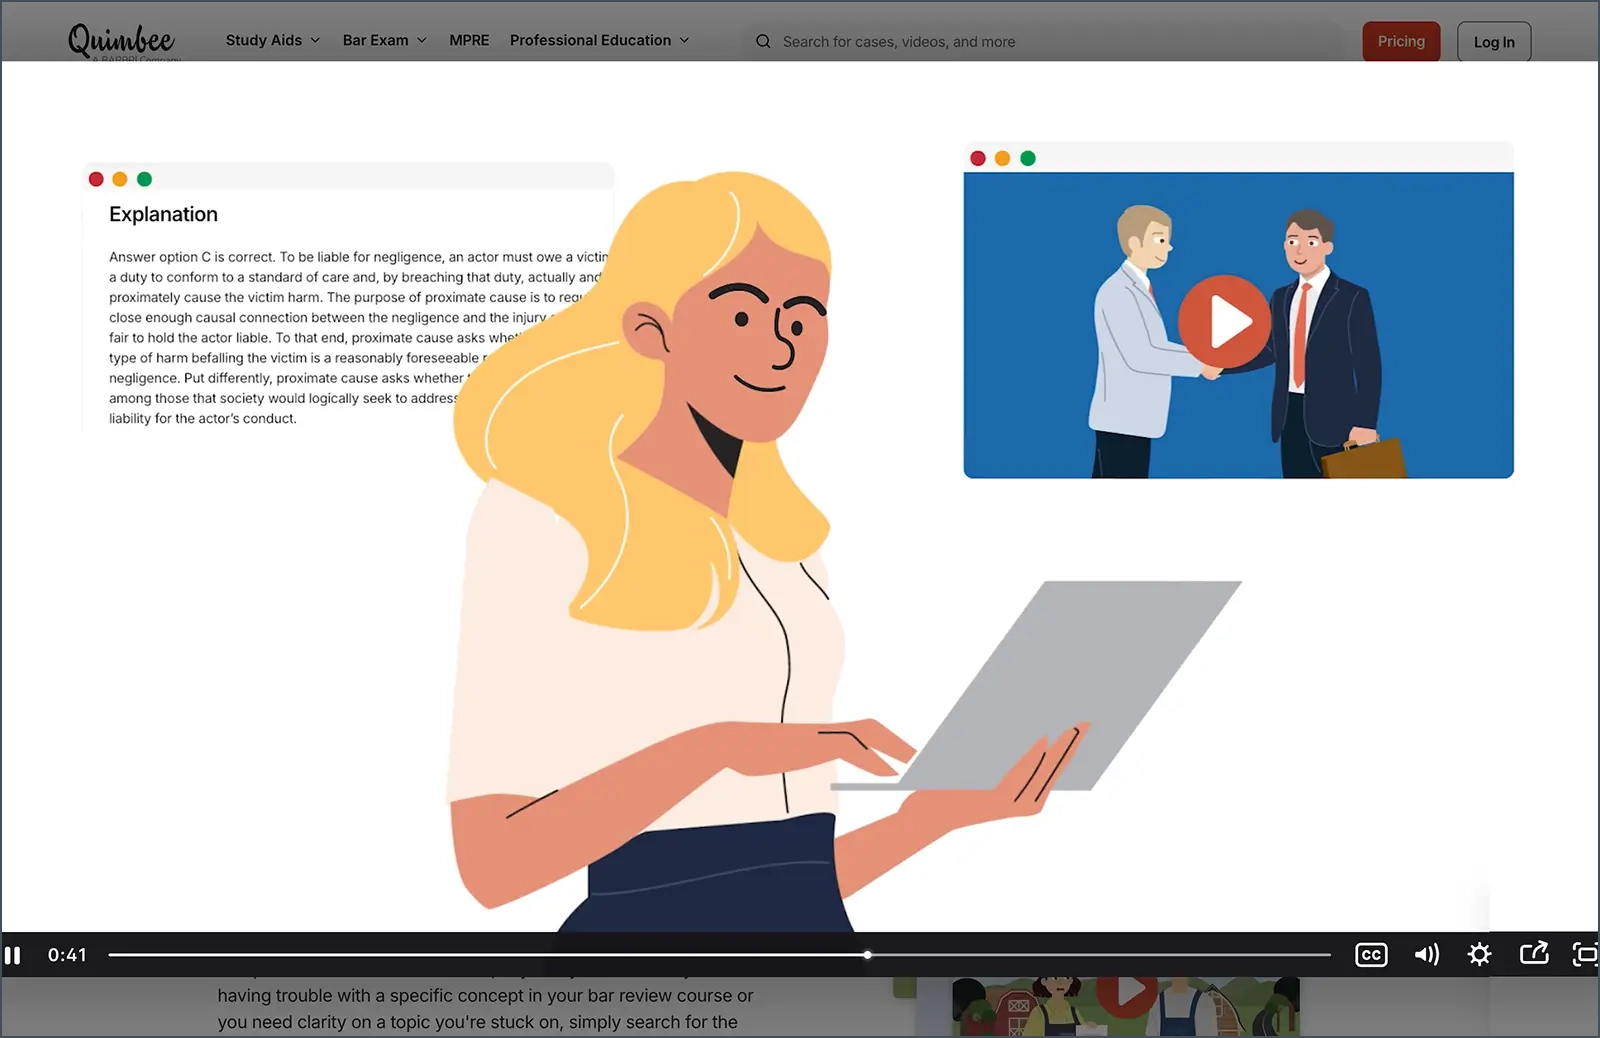1600x1038 pixels.
Task: Expand the Professional Education menu
Action: [x=600, y=40]
